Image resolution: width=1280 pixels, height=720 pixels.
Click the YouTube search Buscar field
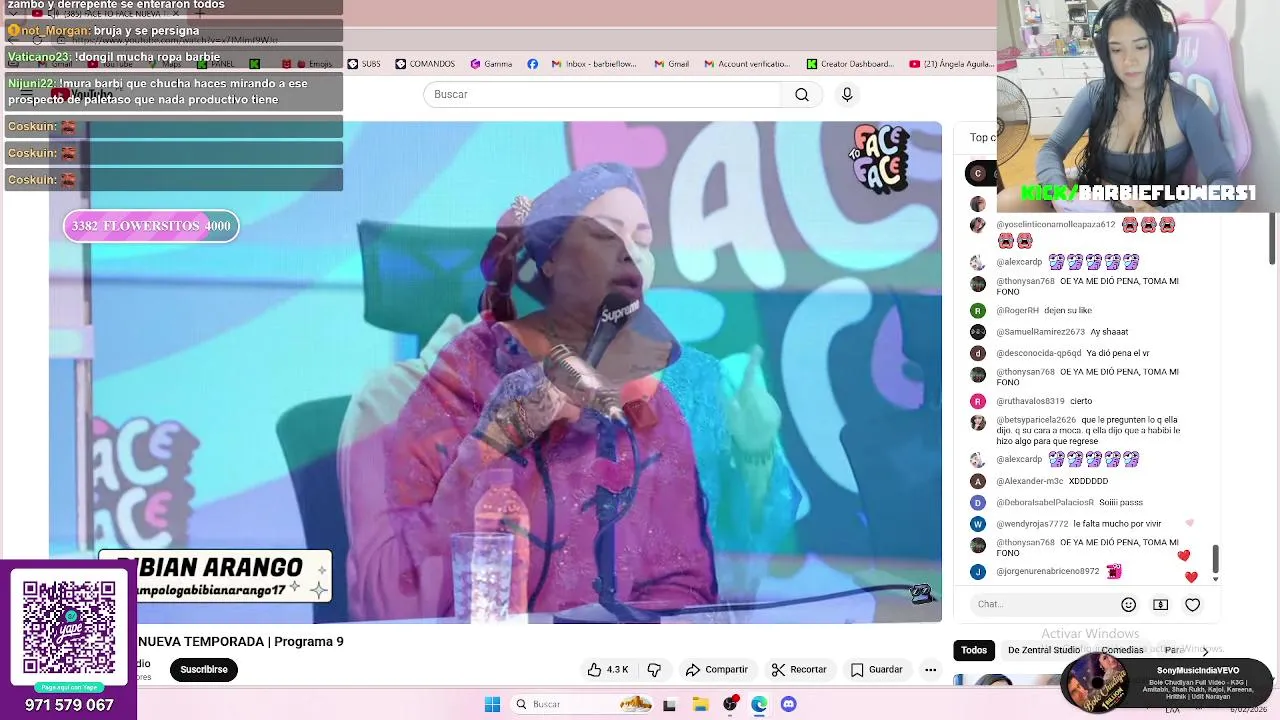604,94
